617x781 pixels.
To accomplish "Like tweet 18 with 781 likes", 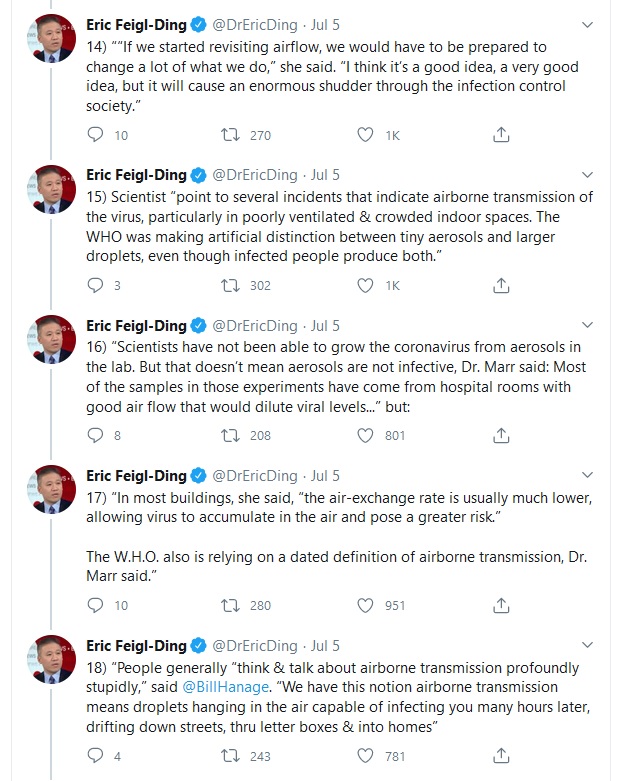I will (x=366, y=756).
